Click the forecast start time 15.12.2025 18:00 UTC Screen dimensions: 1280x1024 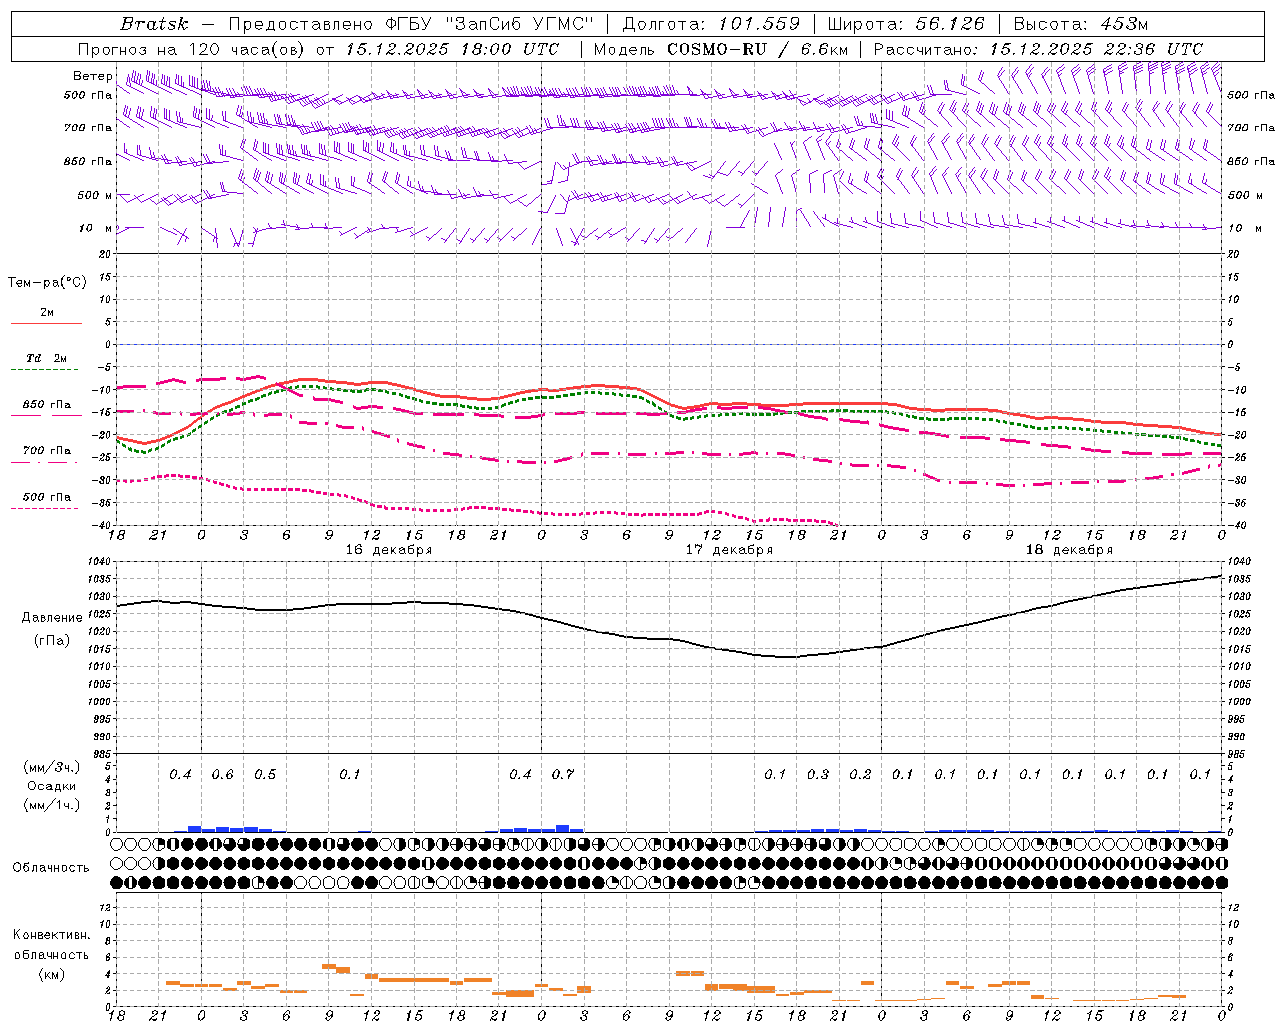454,49
